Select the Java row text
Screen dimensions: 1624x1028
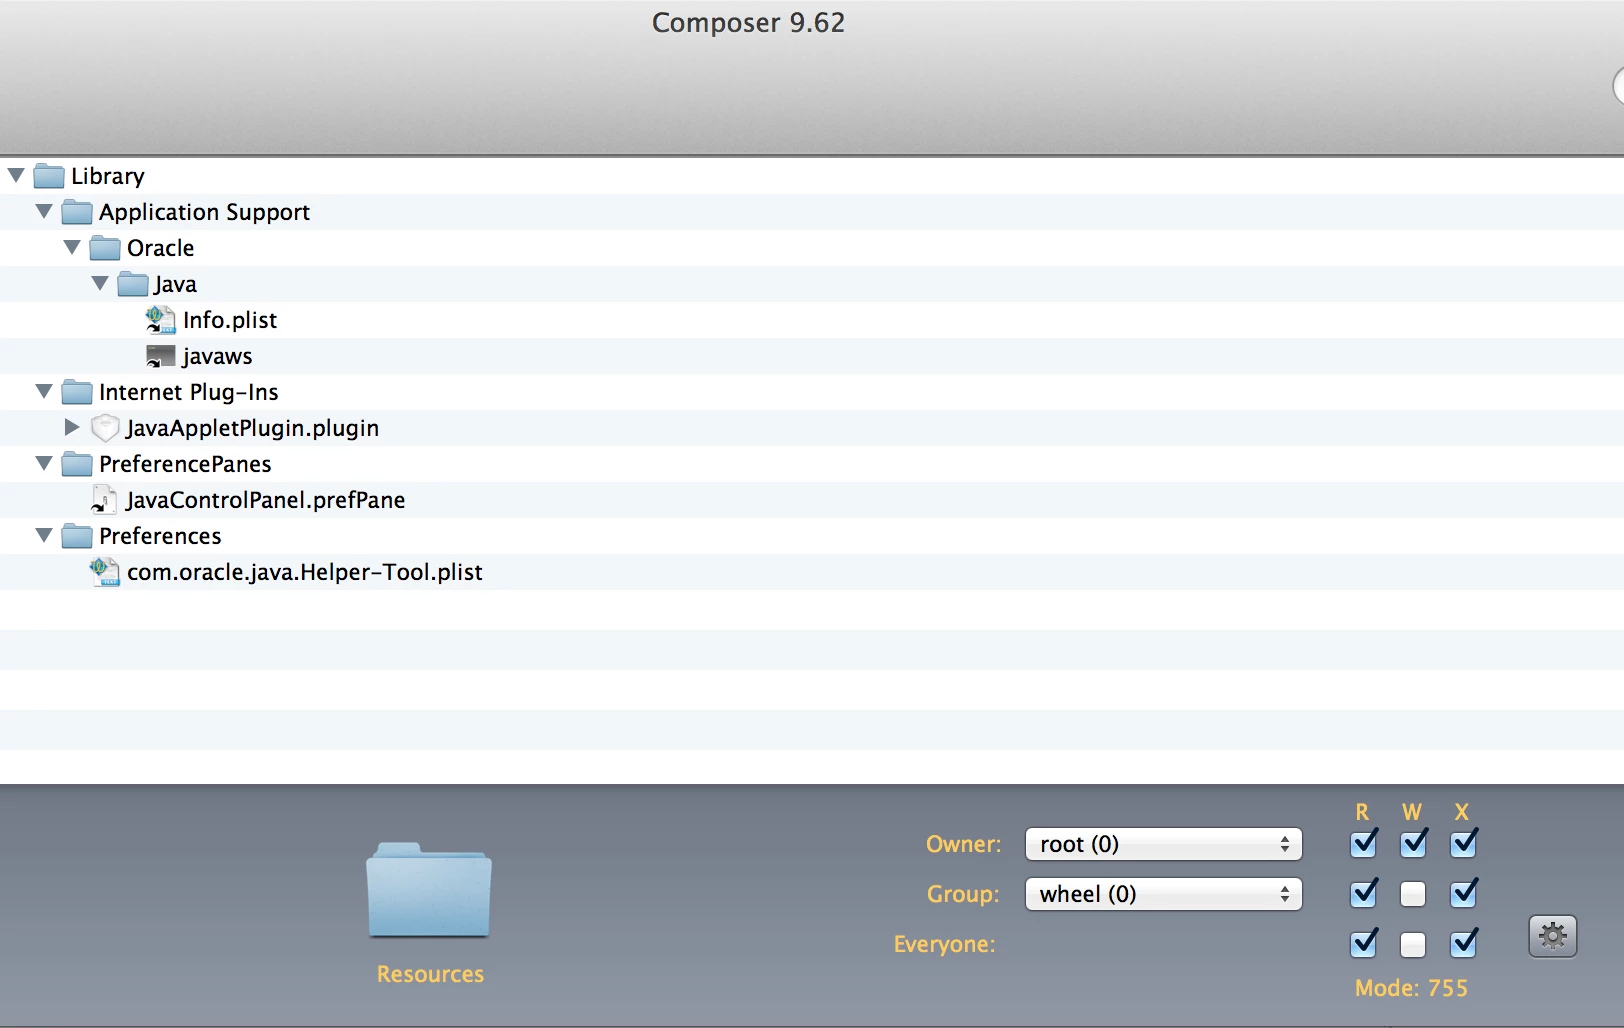176,285
